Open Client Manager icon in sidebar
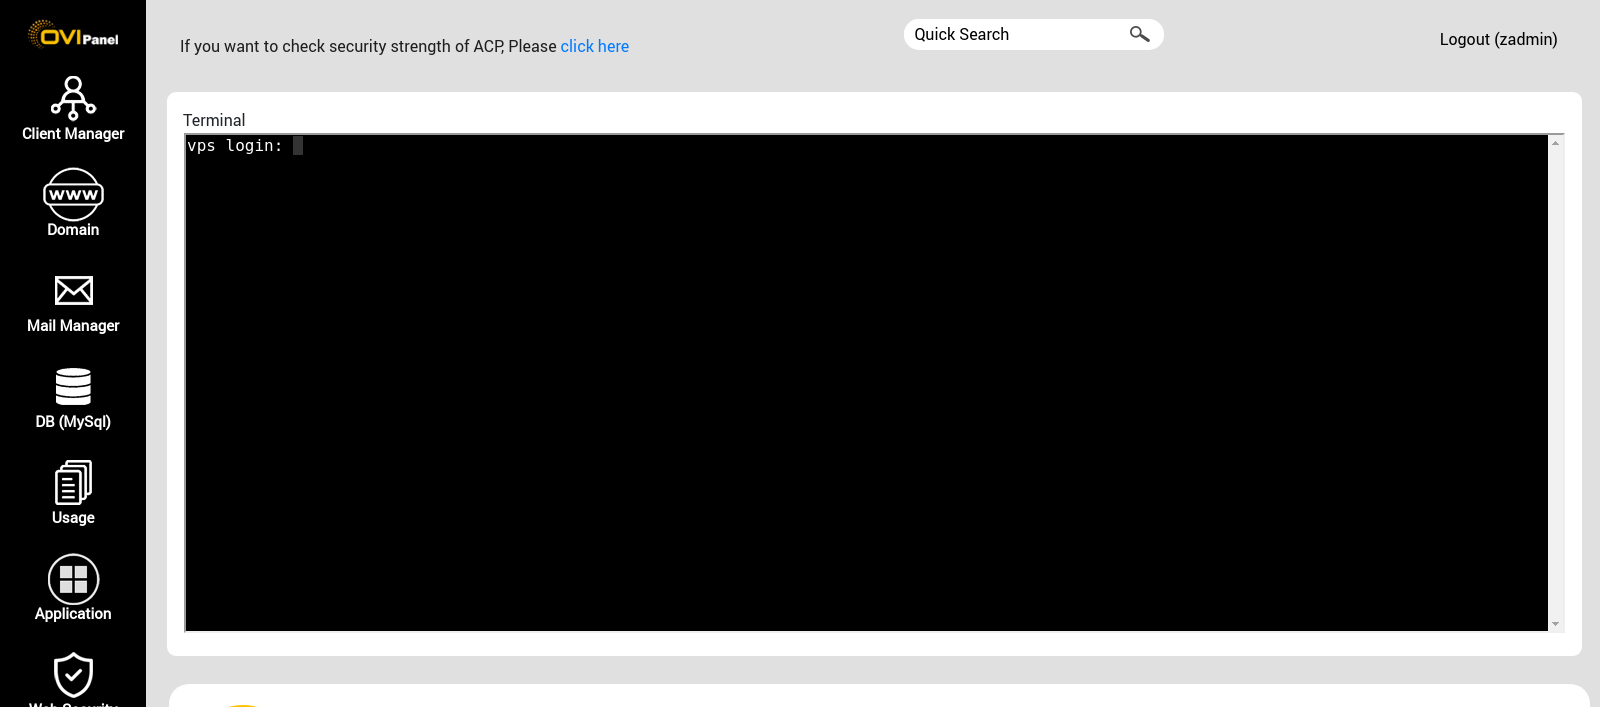The width and height of the screenshot is (1600, 707). 73,98
